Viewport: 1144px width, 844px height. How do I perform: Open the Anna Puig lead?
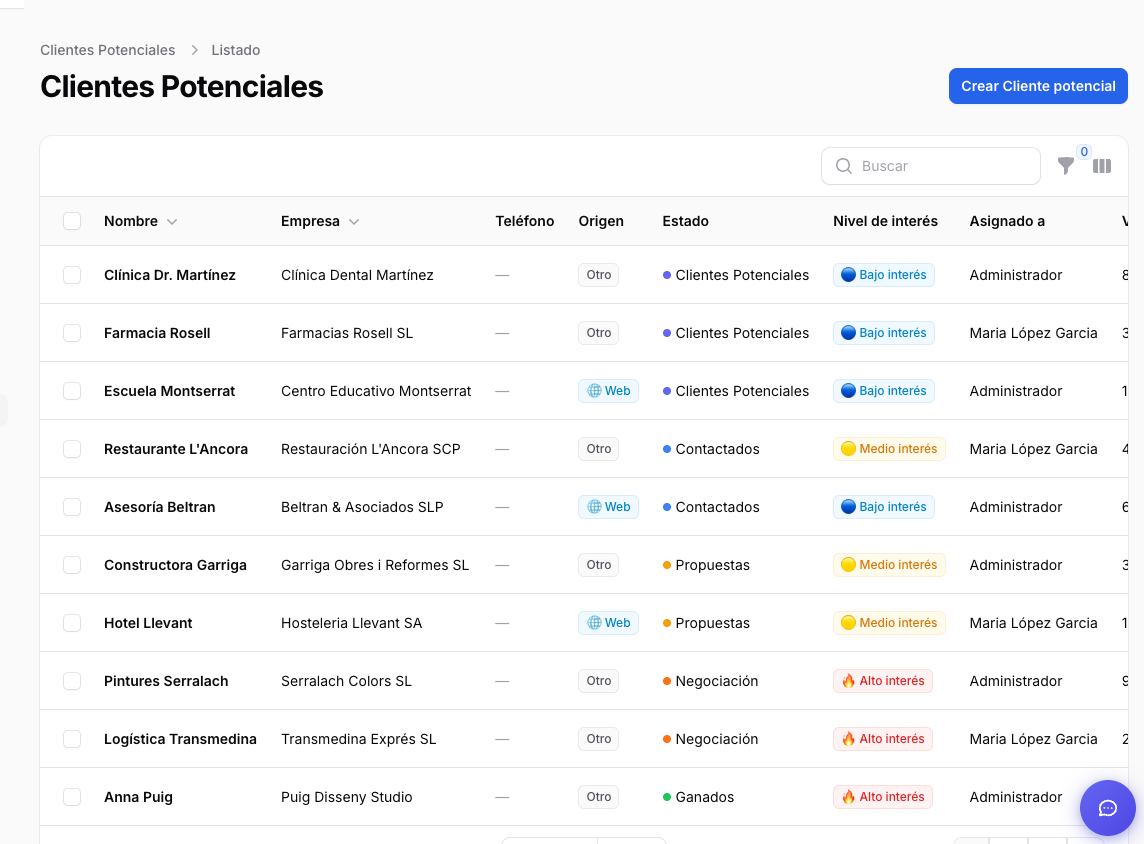138,797
